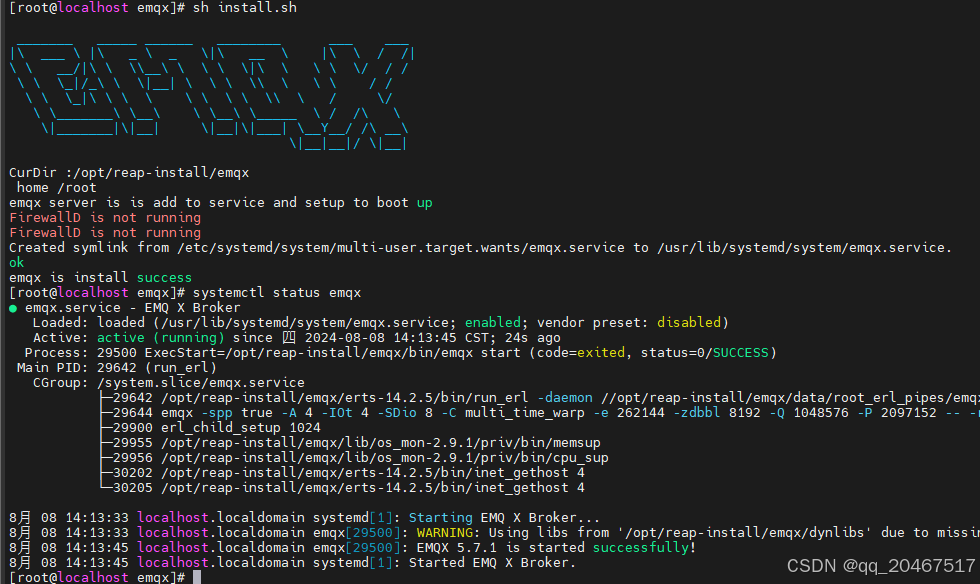Click the second red 'FirewallD is not running' line
This screenshot has width=980, height=584.
(105, 233)
